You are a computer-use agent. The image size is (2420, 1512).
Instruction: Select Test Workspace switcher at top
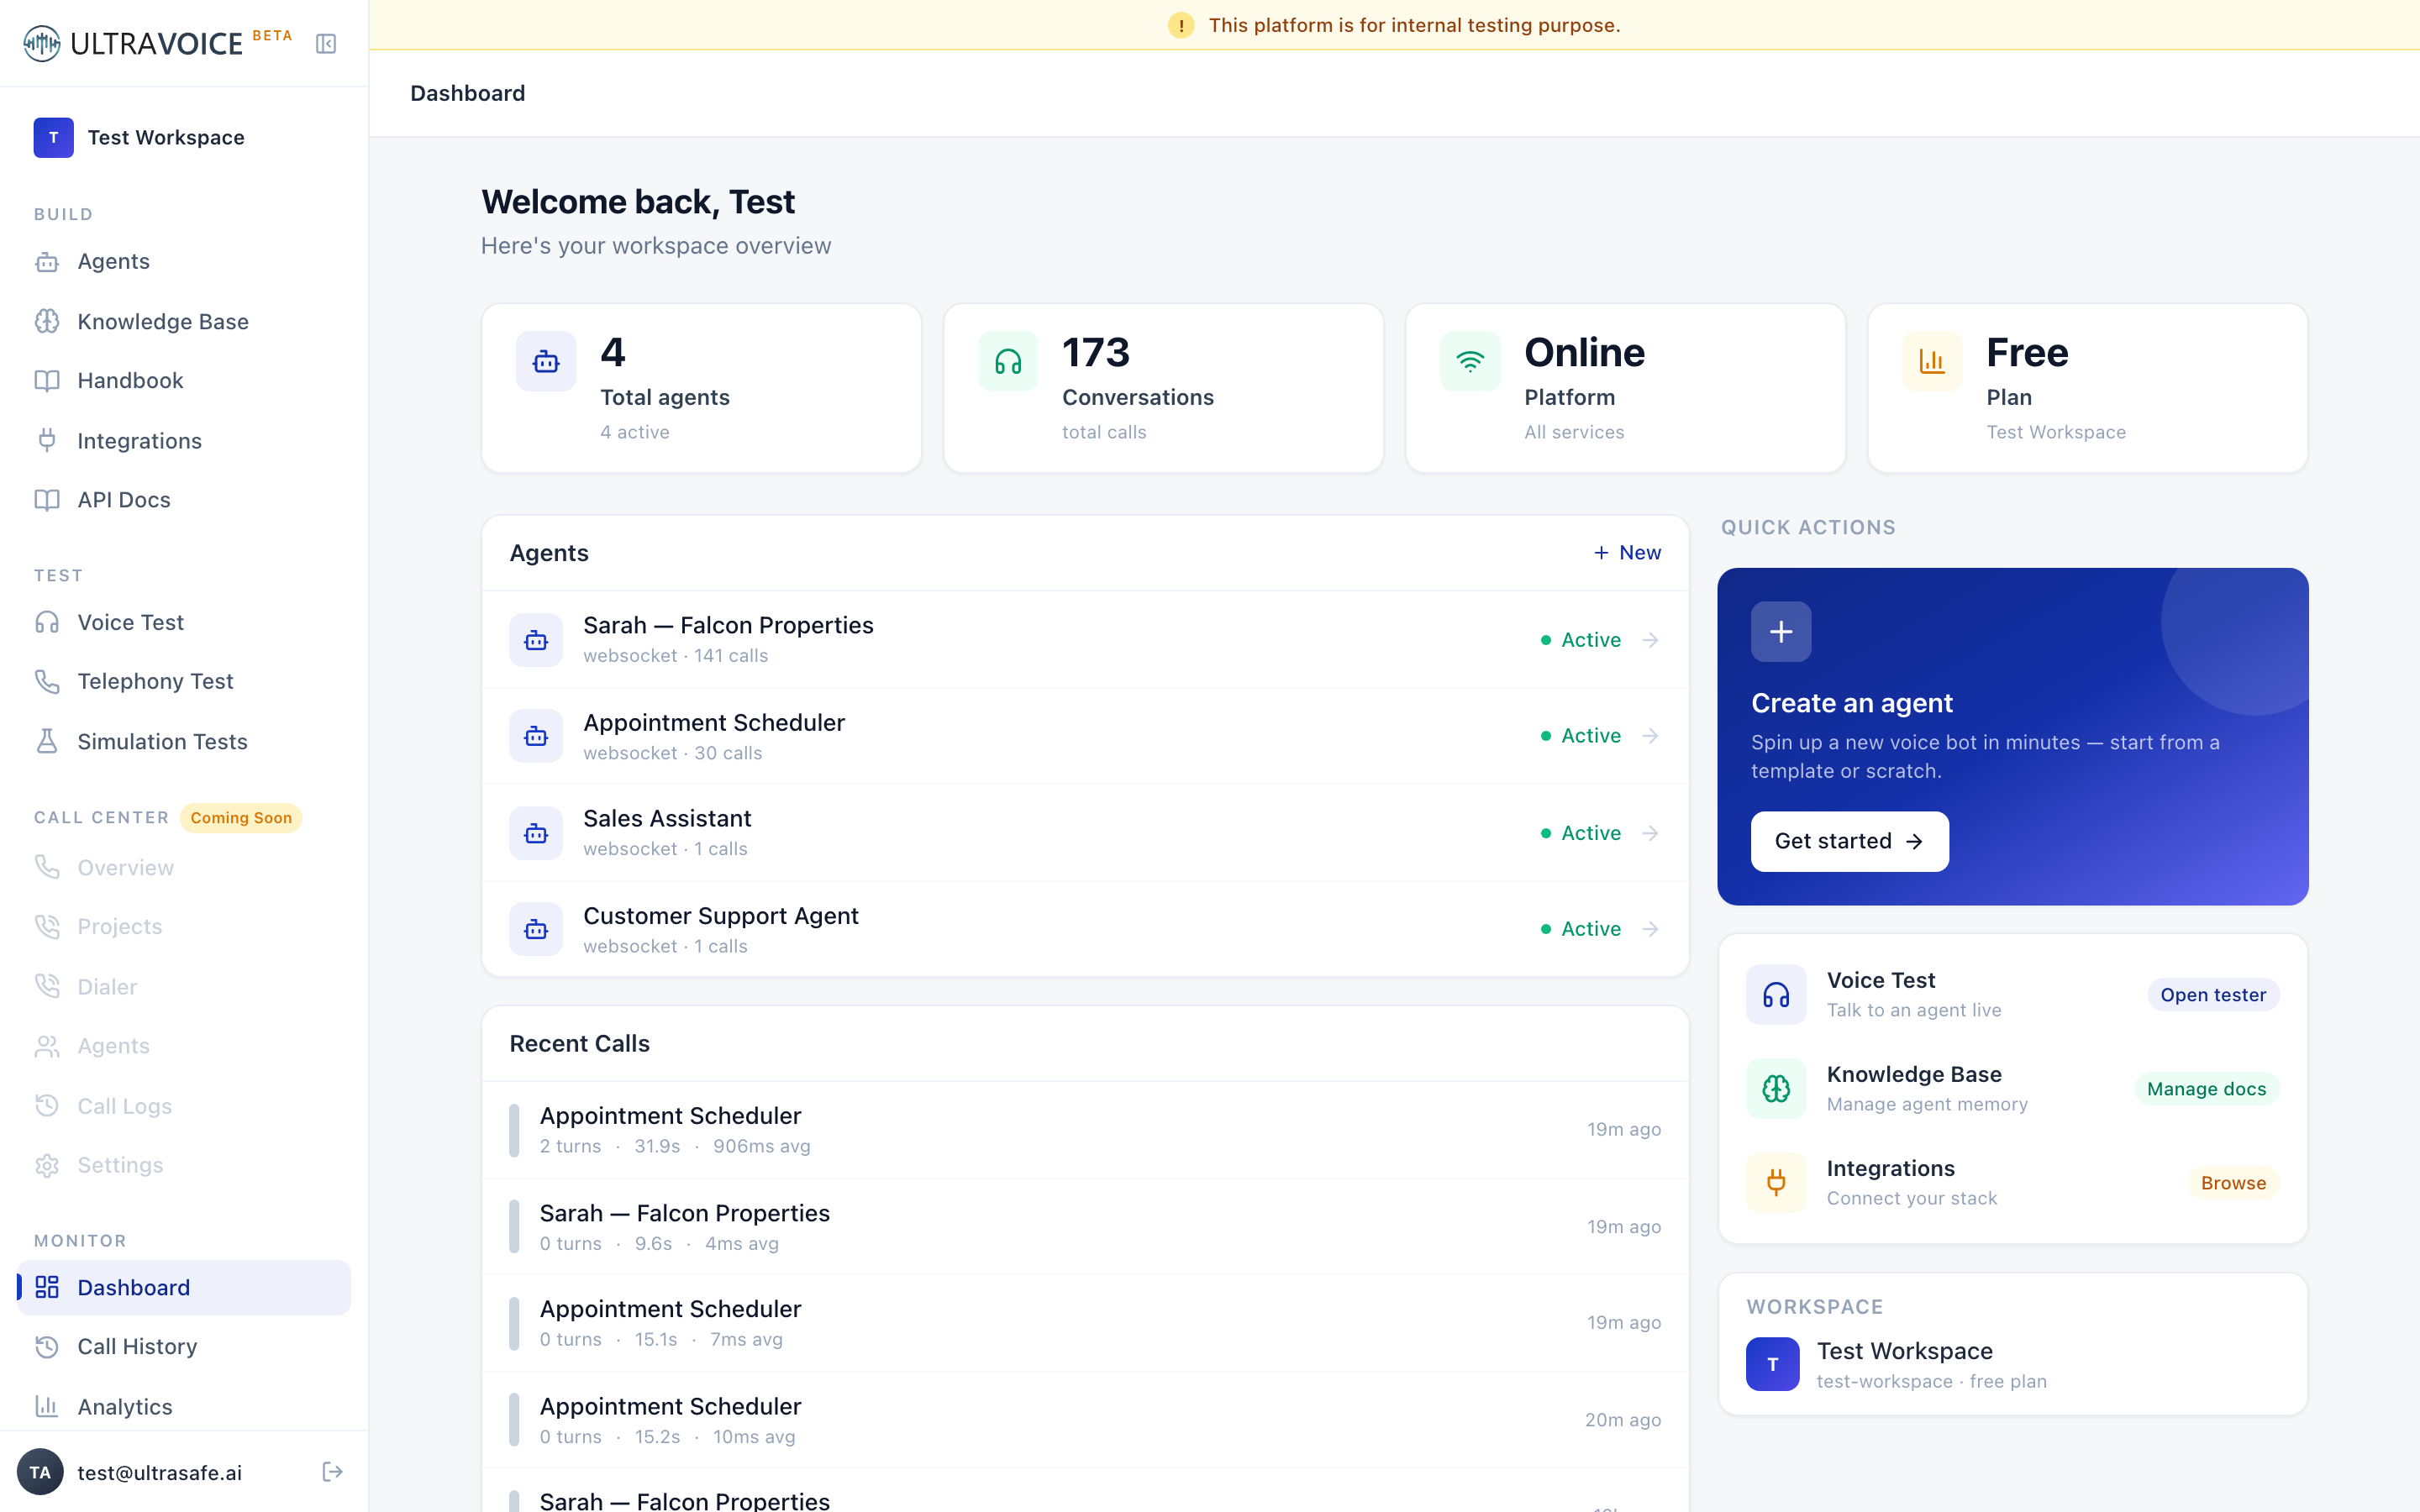(x=184, y=137)
